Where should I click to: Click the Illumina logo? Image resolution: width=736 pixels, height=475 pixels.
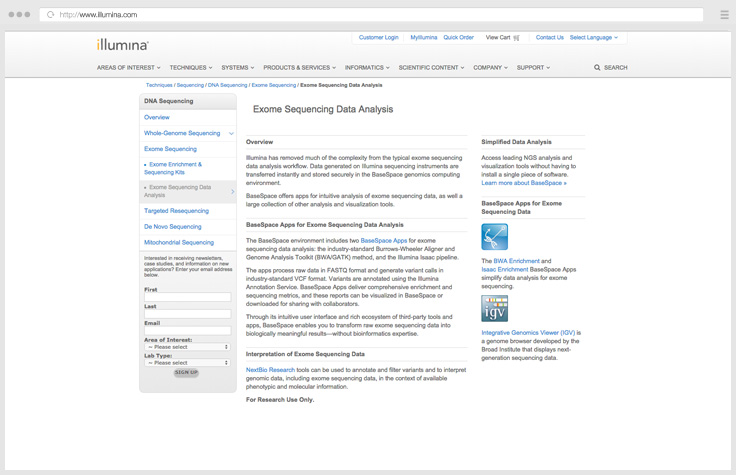tap(123, 45)
